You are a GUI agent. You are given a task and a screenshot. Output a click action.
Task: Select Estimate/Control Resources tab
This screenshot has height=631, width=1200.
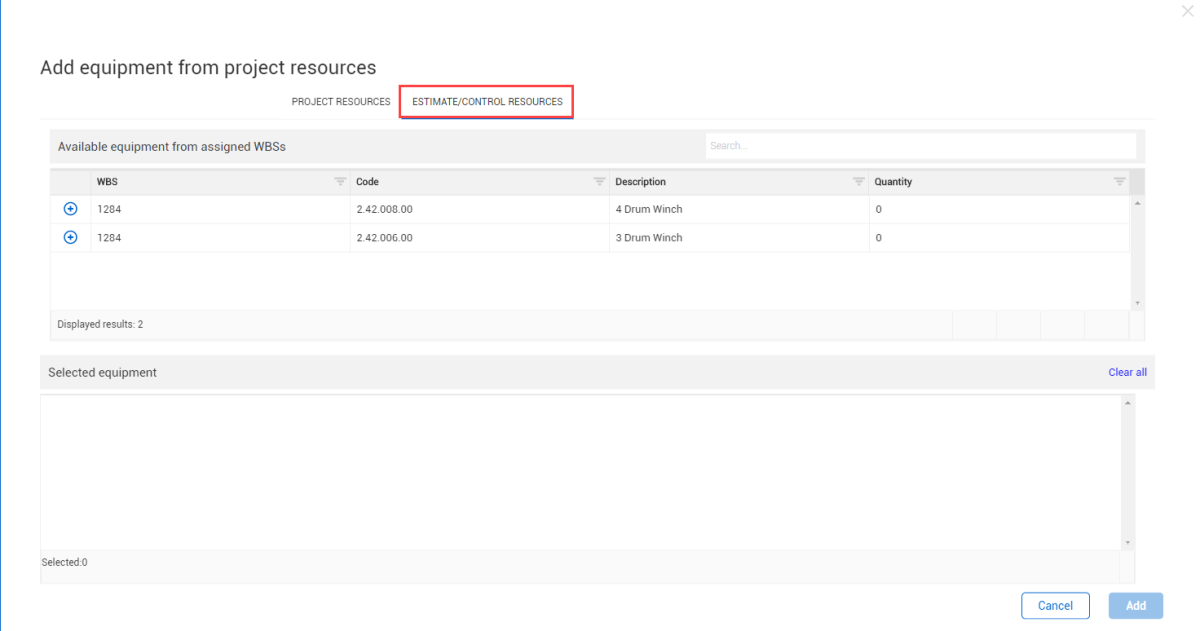point(487,102)
